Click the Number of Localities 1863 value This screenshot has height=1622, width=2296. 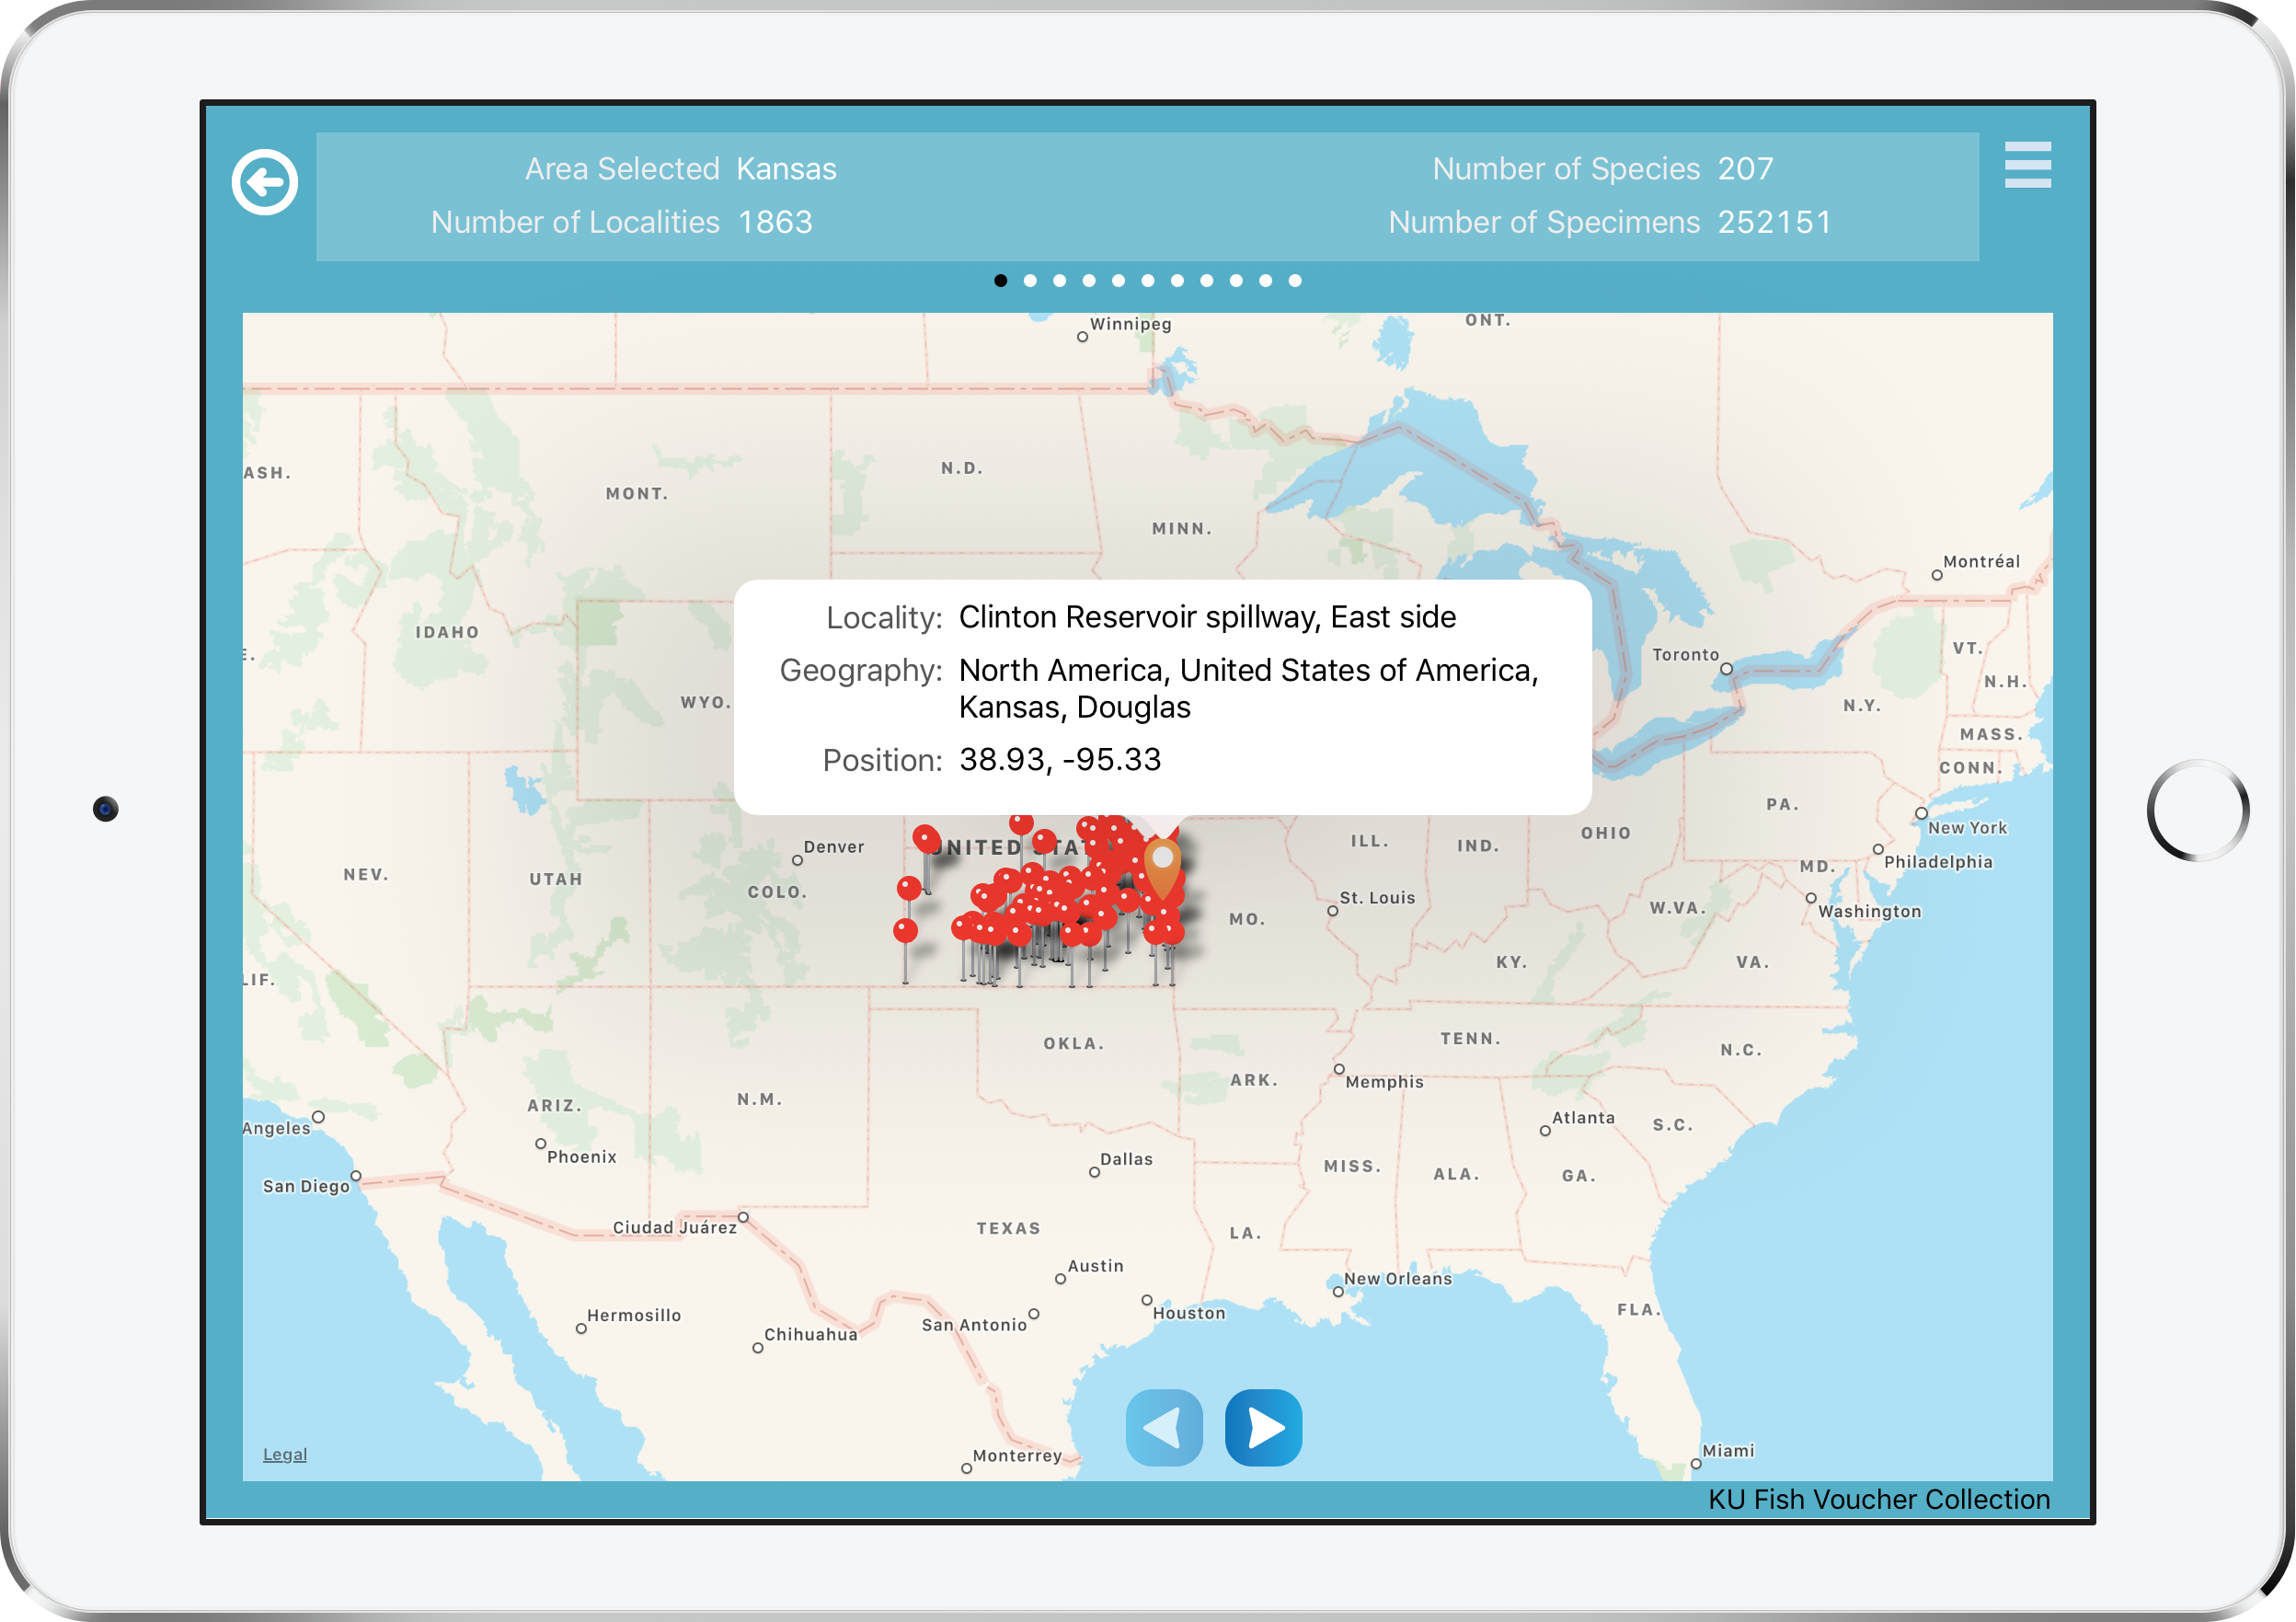click(x=775, y=222)
